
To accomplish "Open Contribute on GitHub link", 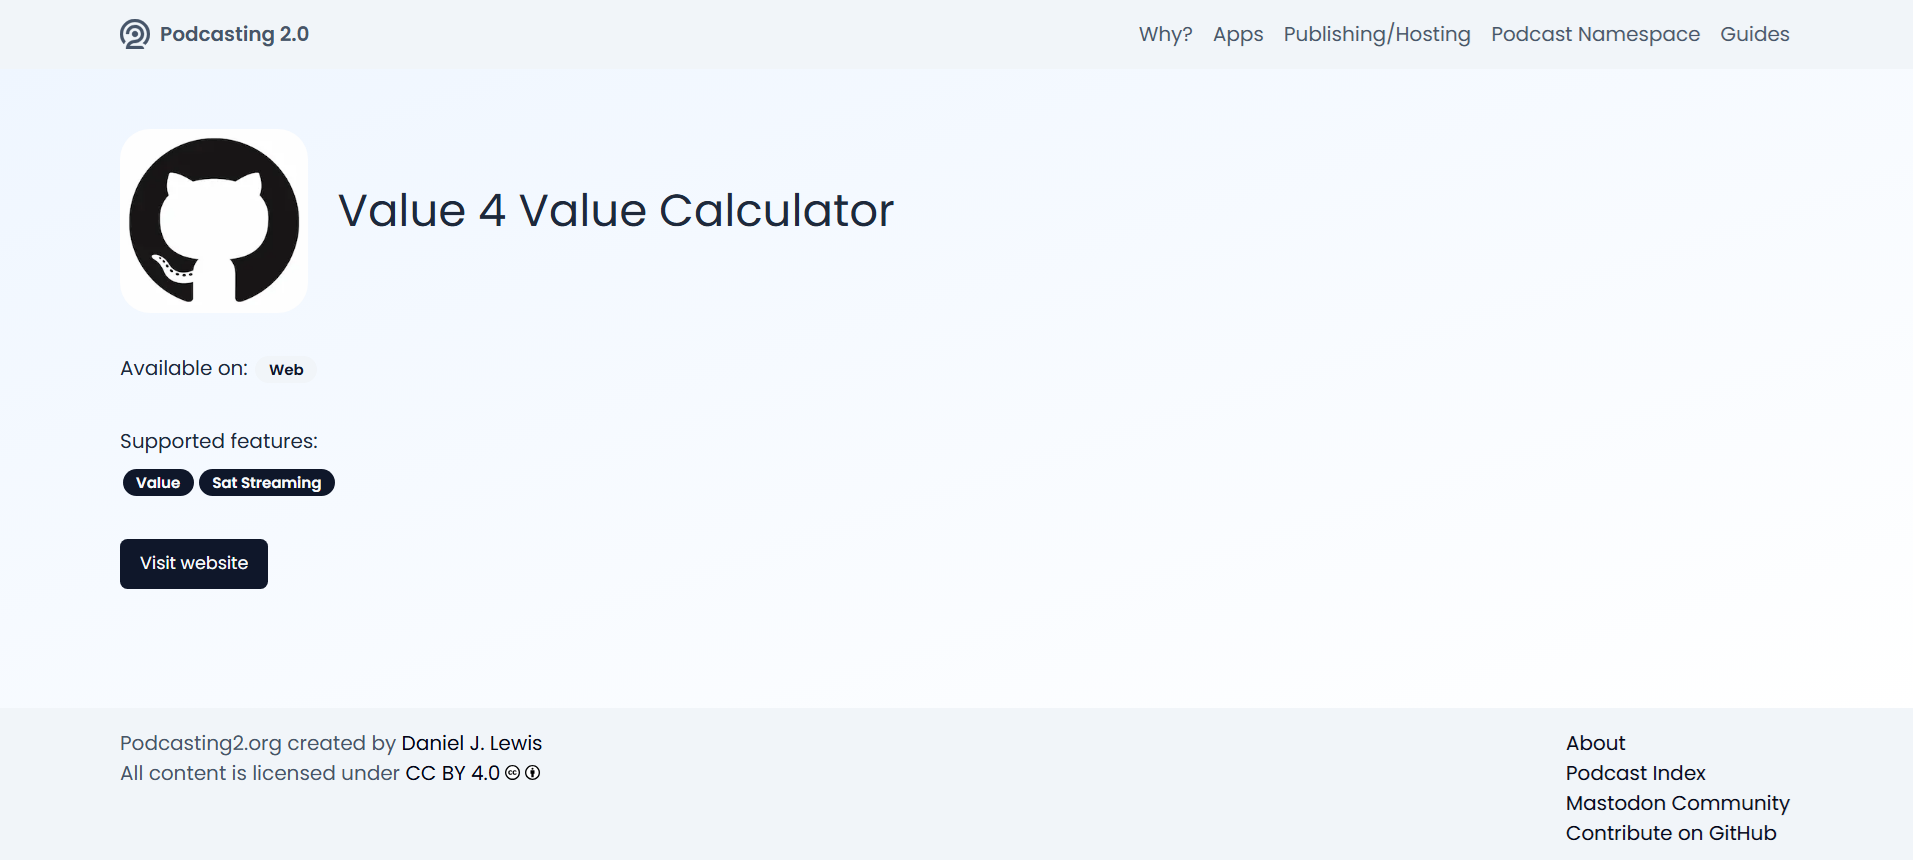I will point(1671,833).
